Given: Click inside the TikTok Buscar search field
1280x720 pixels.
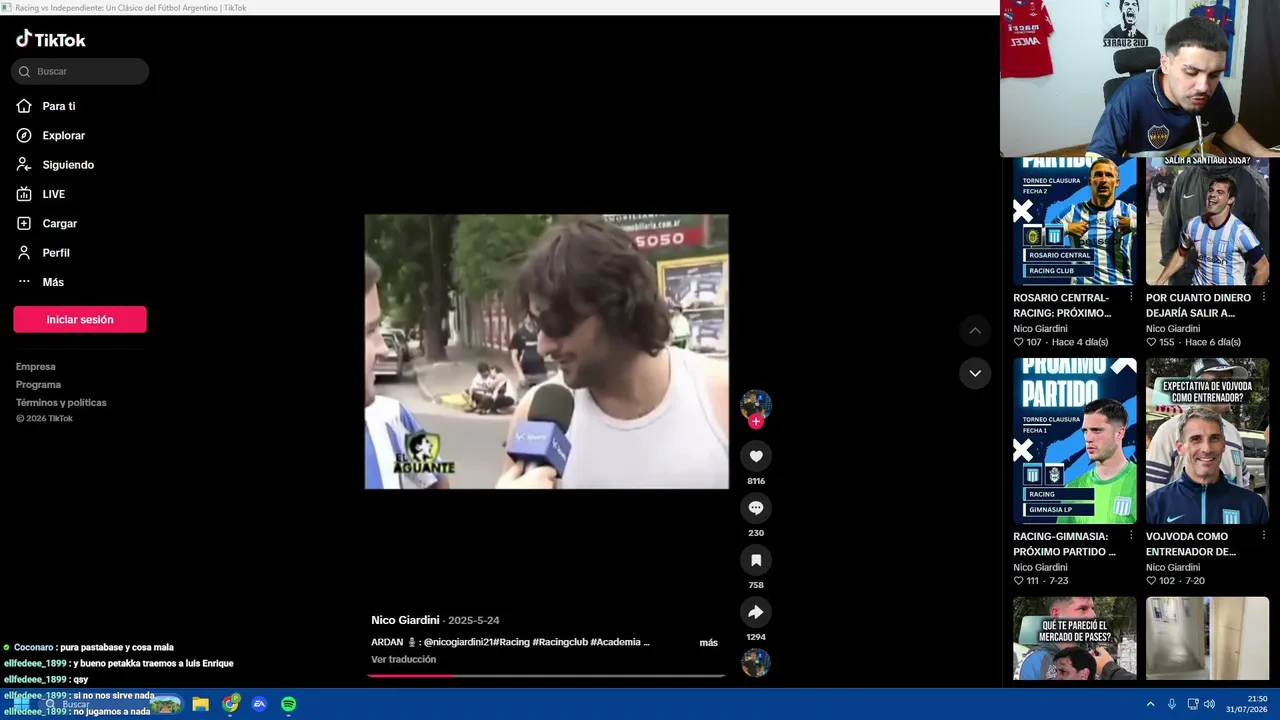Looking at the screenshot, I should (80, 71).
